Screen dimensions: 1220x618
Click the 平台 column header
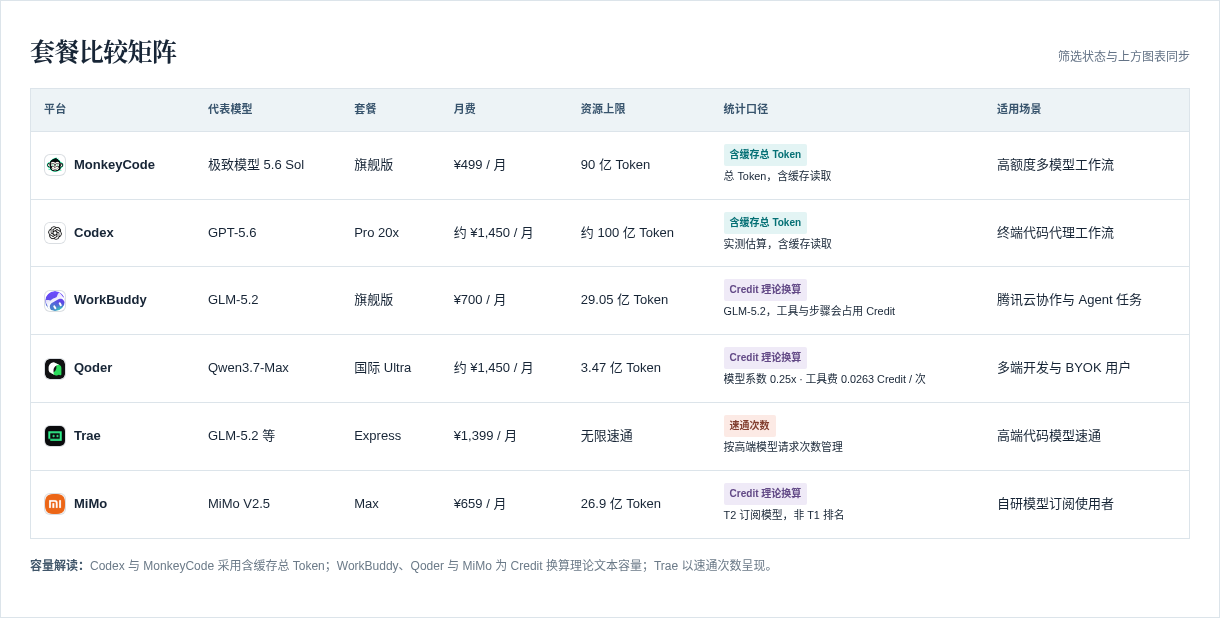[55, 109]
